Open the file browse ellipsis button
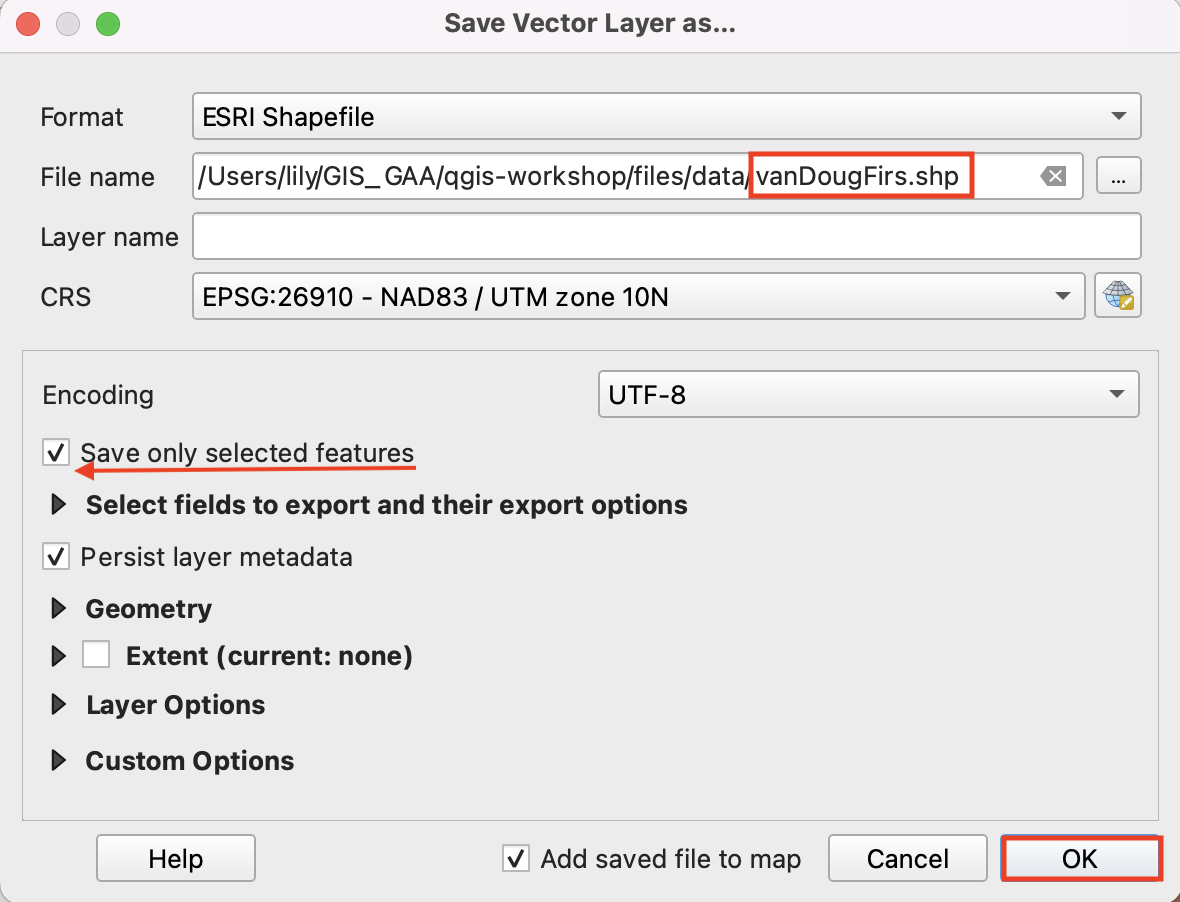The image size is (1180, 902). click(x=1118, y=177)
